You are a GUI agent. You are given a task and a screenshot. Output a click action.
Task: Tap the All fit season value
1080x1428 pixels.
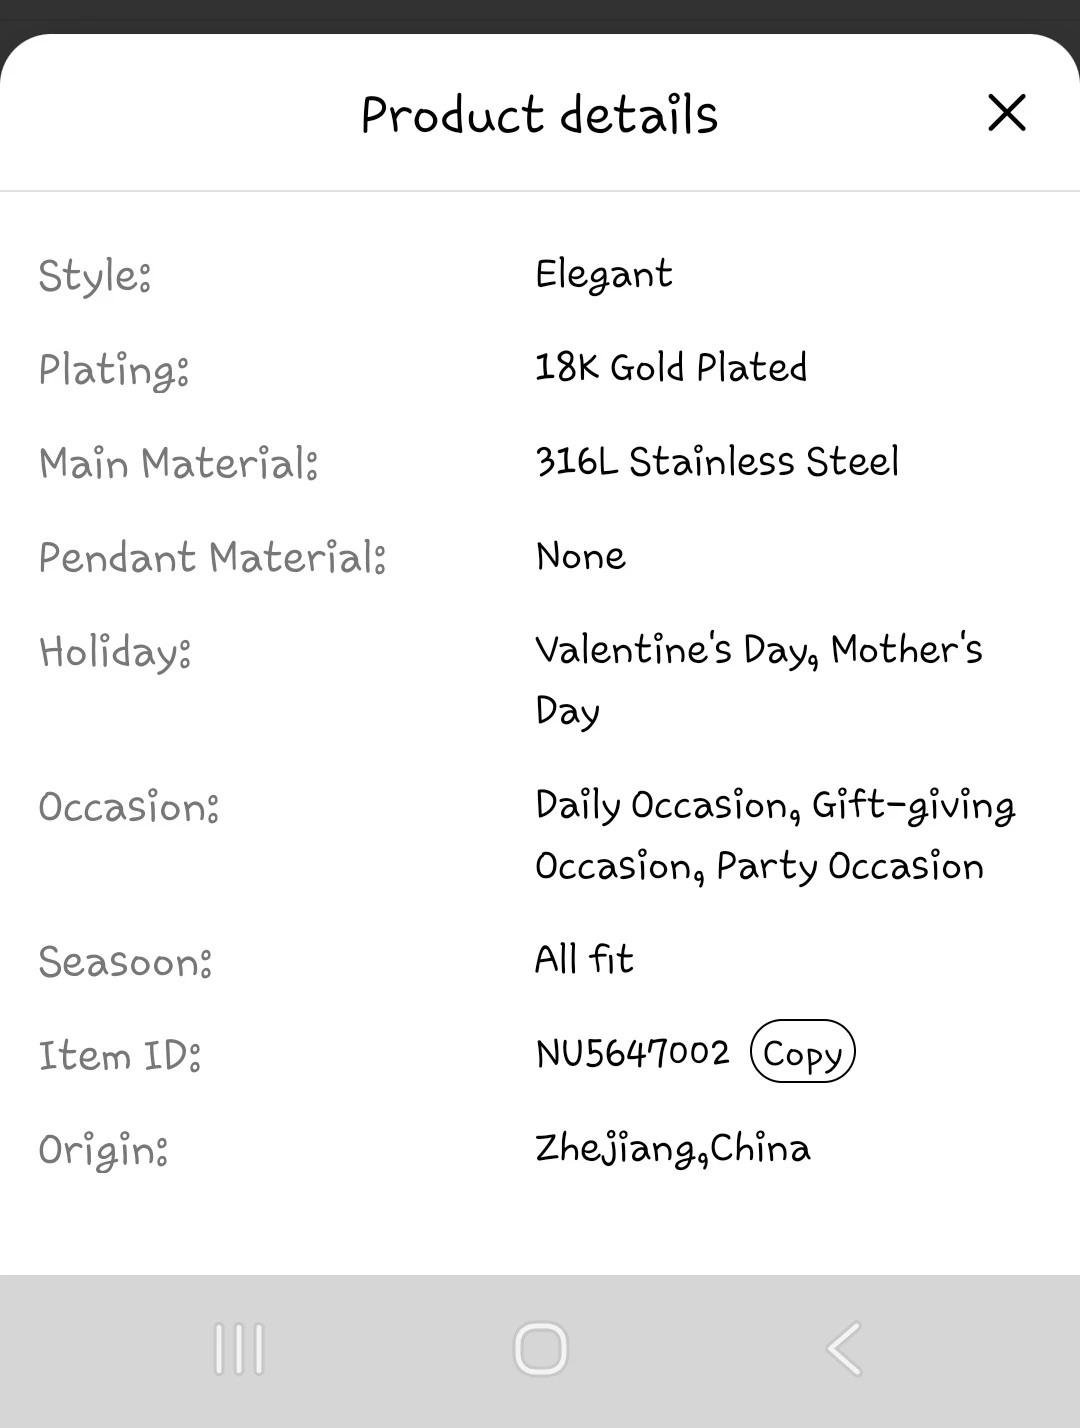tap(584, 960)
